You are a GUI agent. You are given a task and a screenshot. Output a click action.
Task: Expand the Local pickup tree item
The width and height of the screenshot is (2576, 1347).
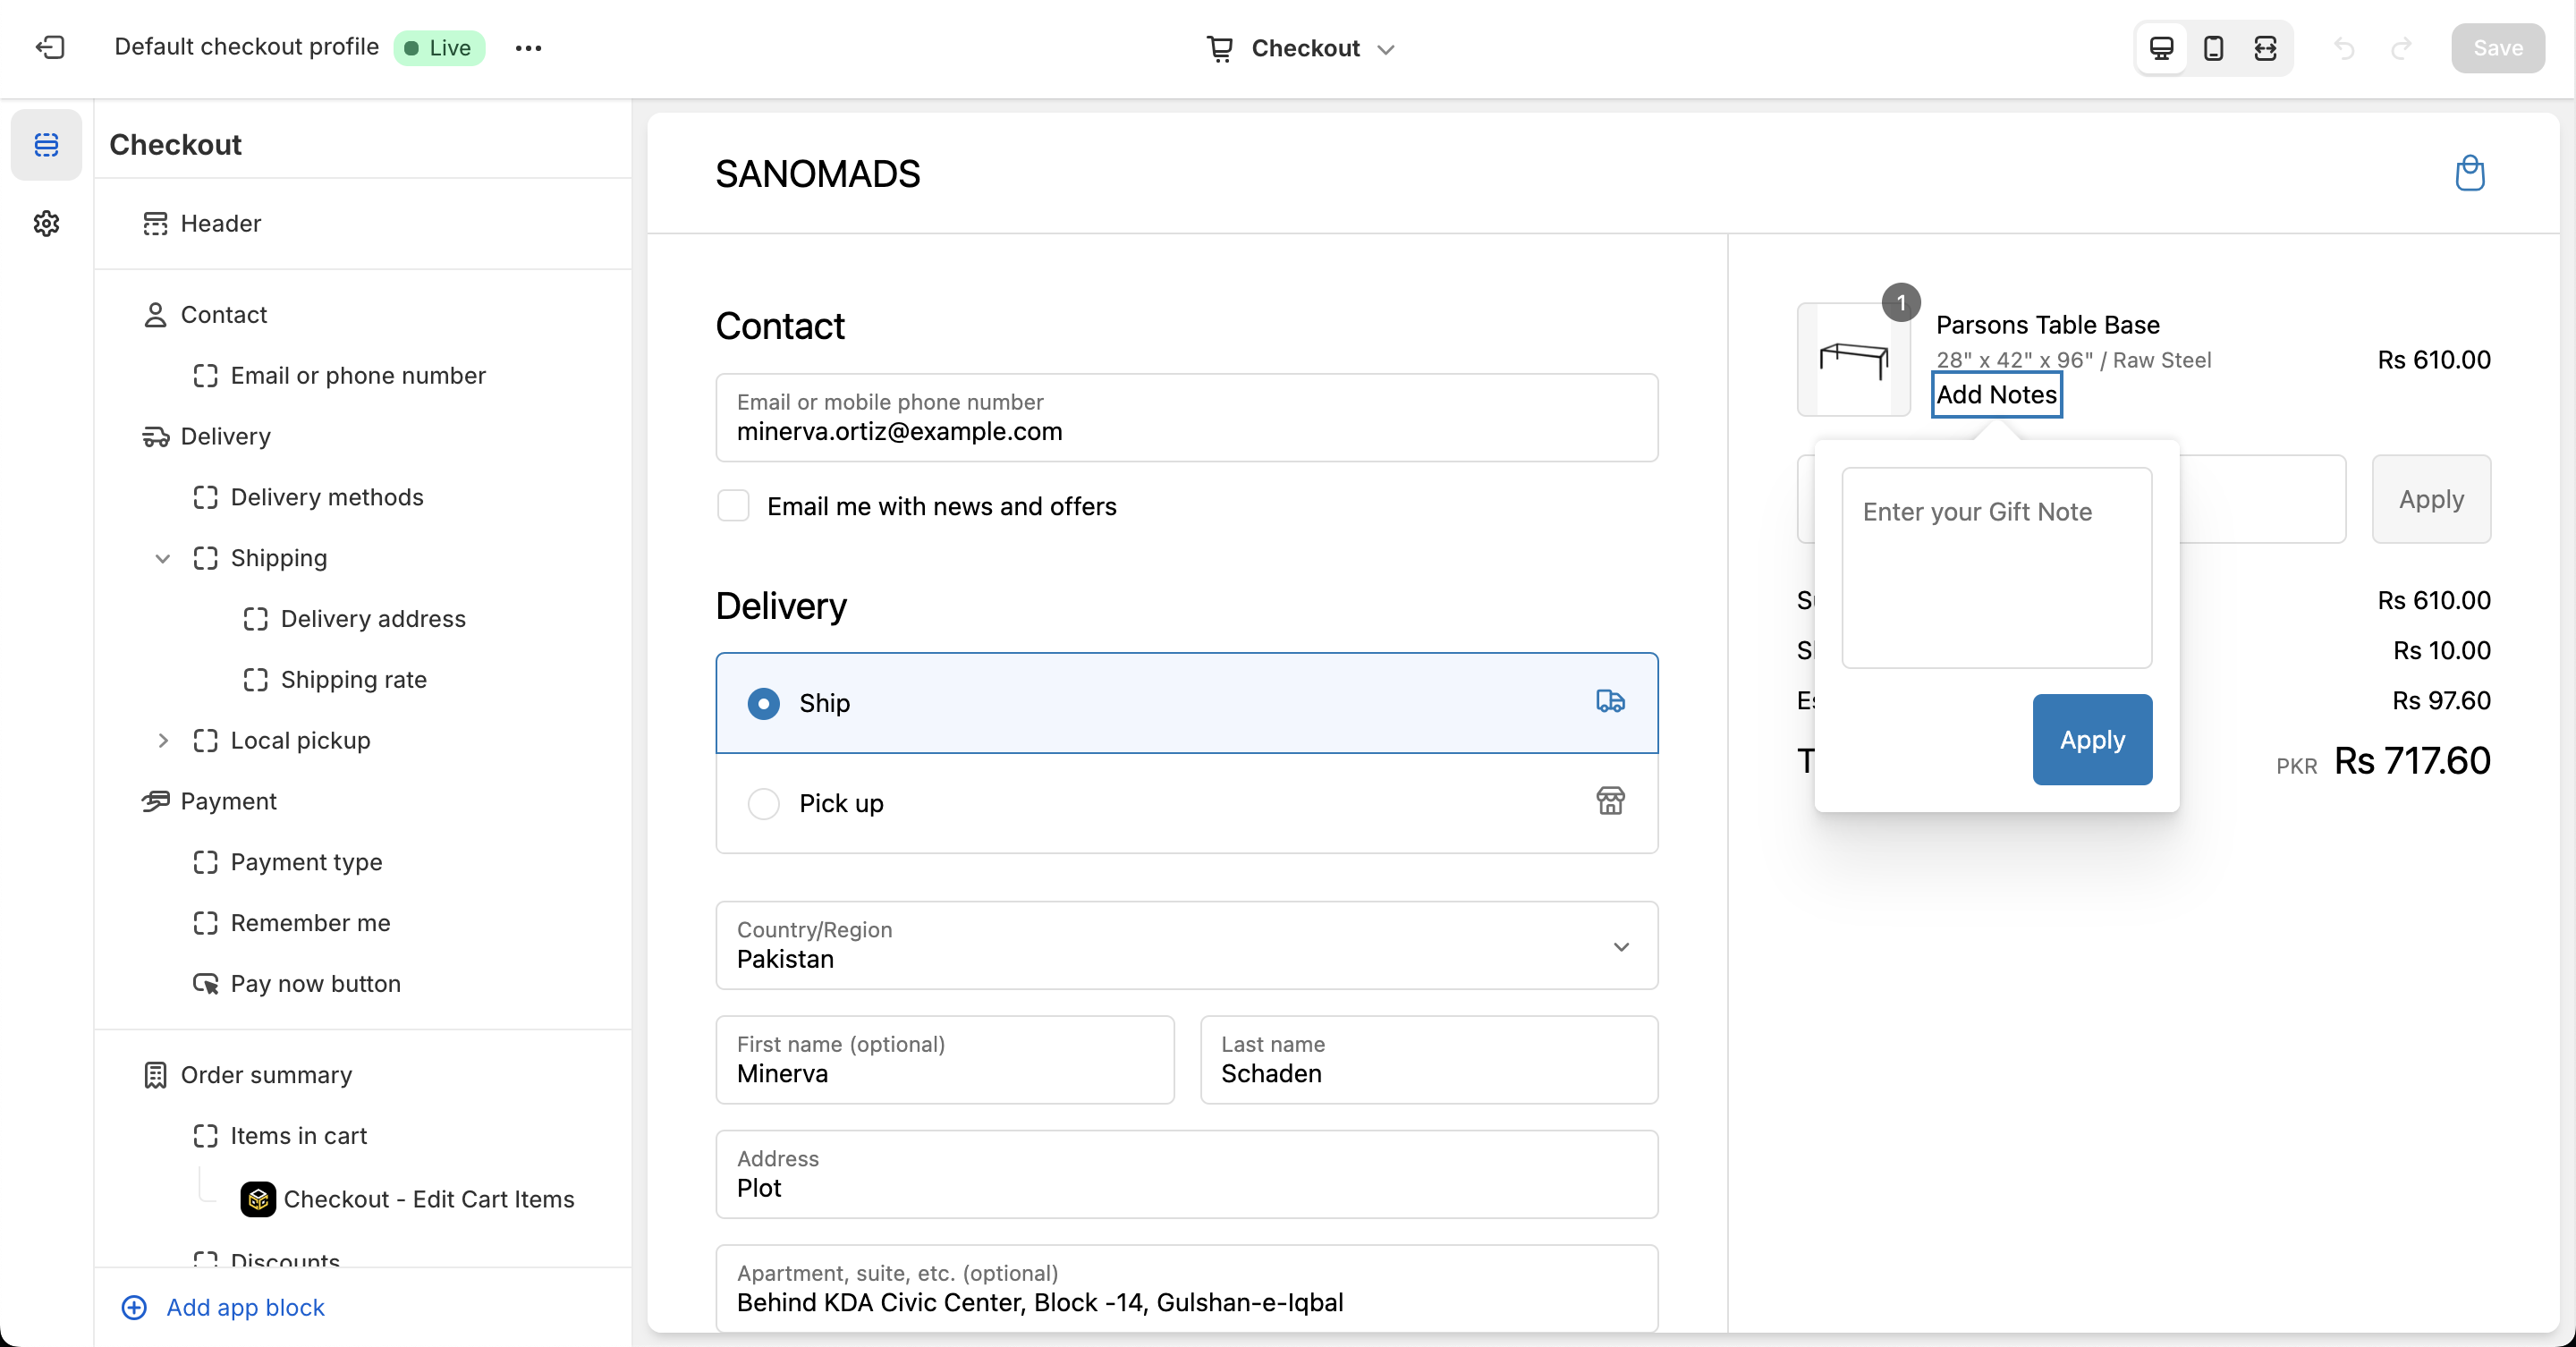pyautogui.click(x=162, y=740)
